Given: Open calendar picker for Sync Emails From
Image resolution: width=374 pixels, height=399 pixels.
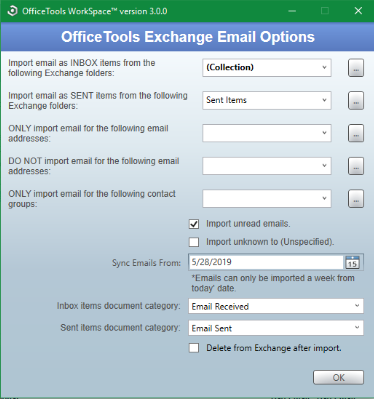Looking at the screenshot, I should [352, 262].
